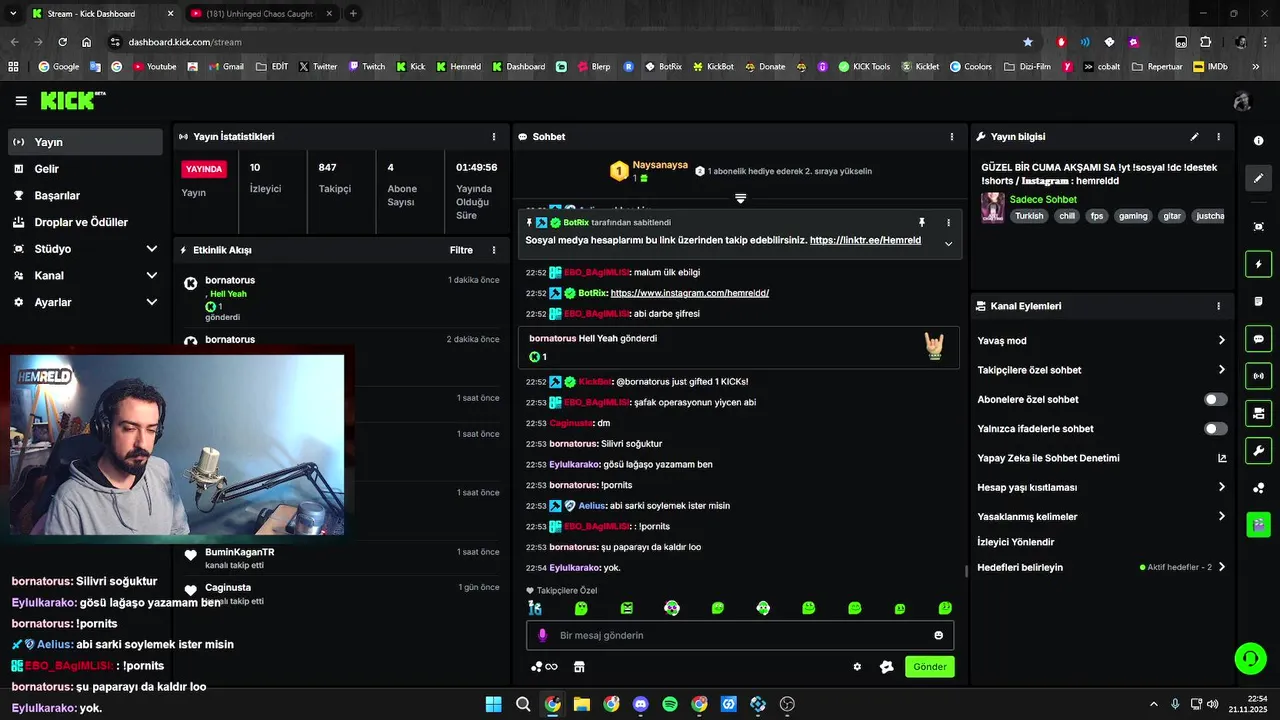Open Yayın İstatistikleri three-dot options
The image size is (1280, 720).
coord(493,137)
